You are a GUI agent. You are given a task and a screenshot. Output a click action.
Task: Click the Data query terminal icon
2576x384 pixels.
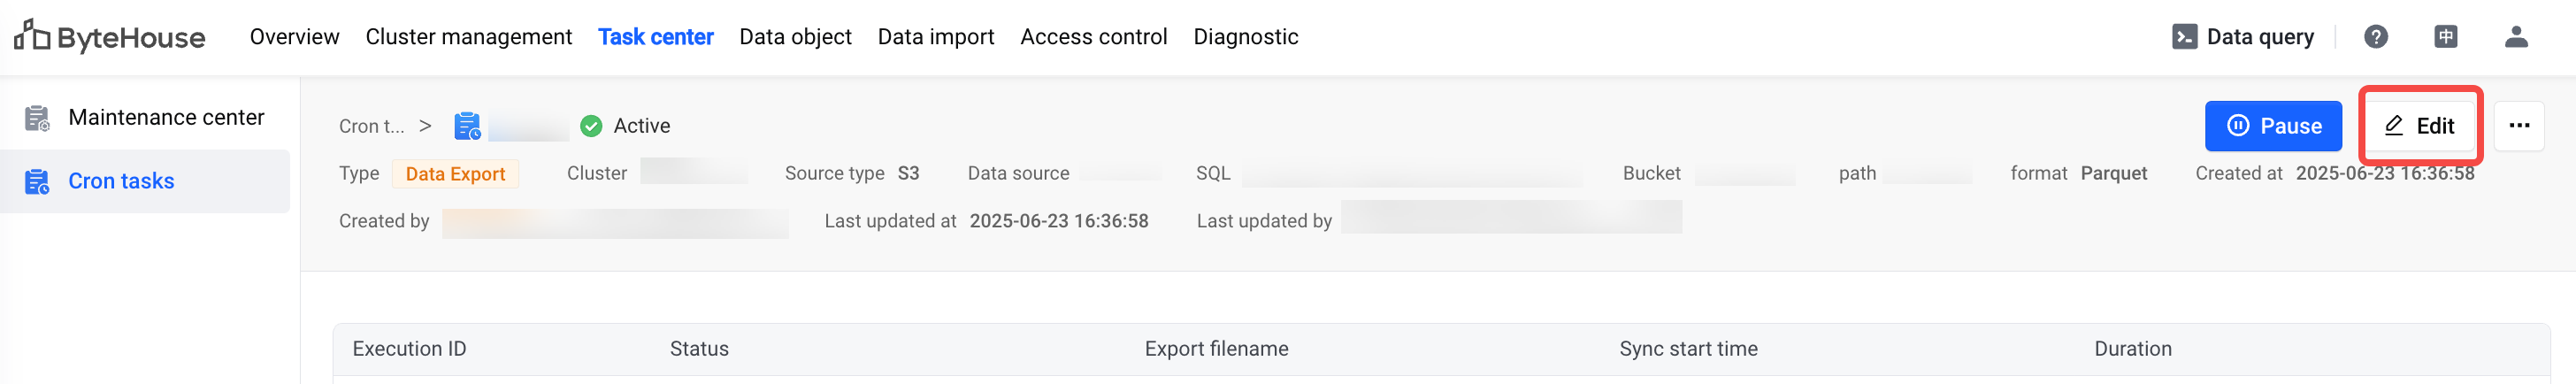tap(2185, 37)
